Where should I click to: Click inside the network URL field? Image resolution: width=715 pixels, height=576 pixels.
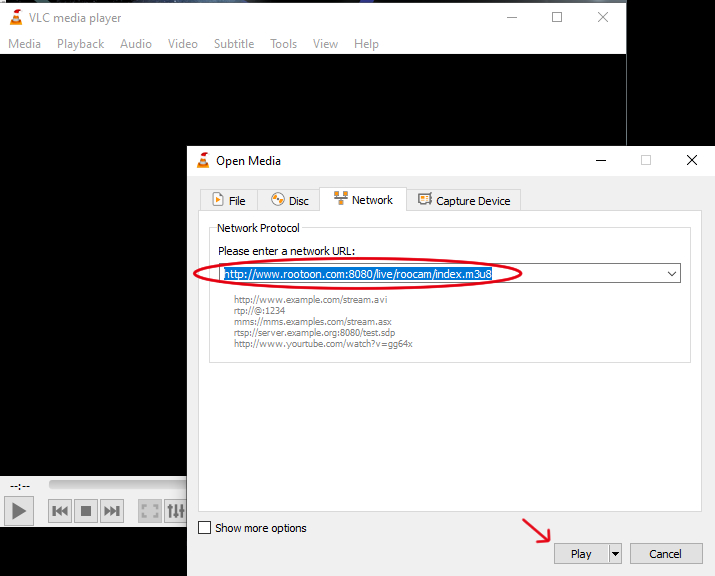(440, 273)
